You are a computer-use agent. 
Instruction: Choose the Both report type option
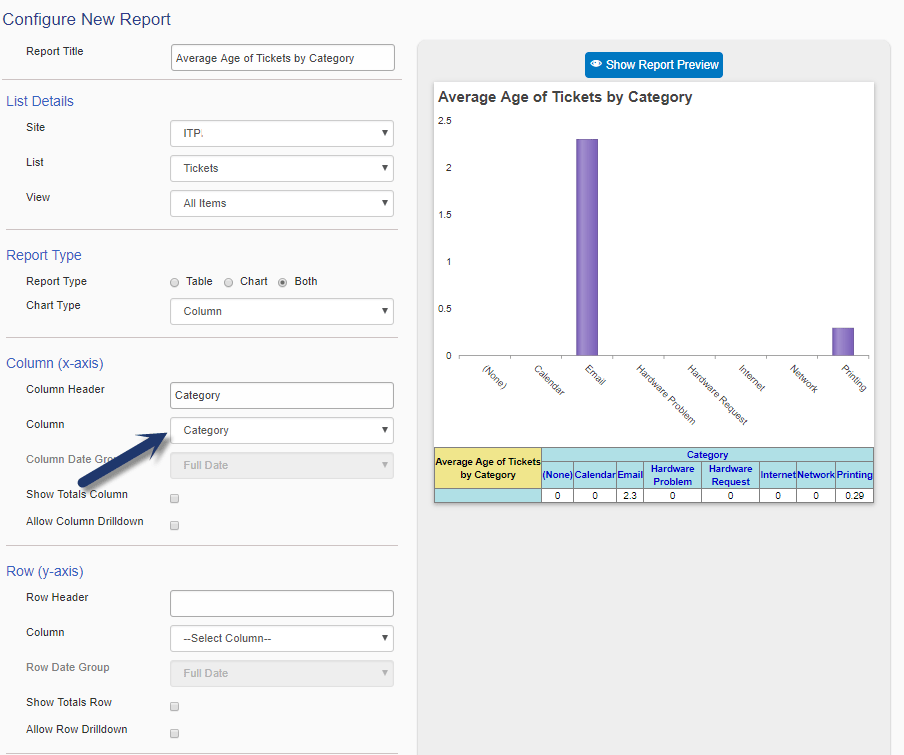click(x=283, y=282)
